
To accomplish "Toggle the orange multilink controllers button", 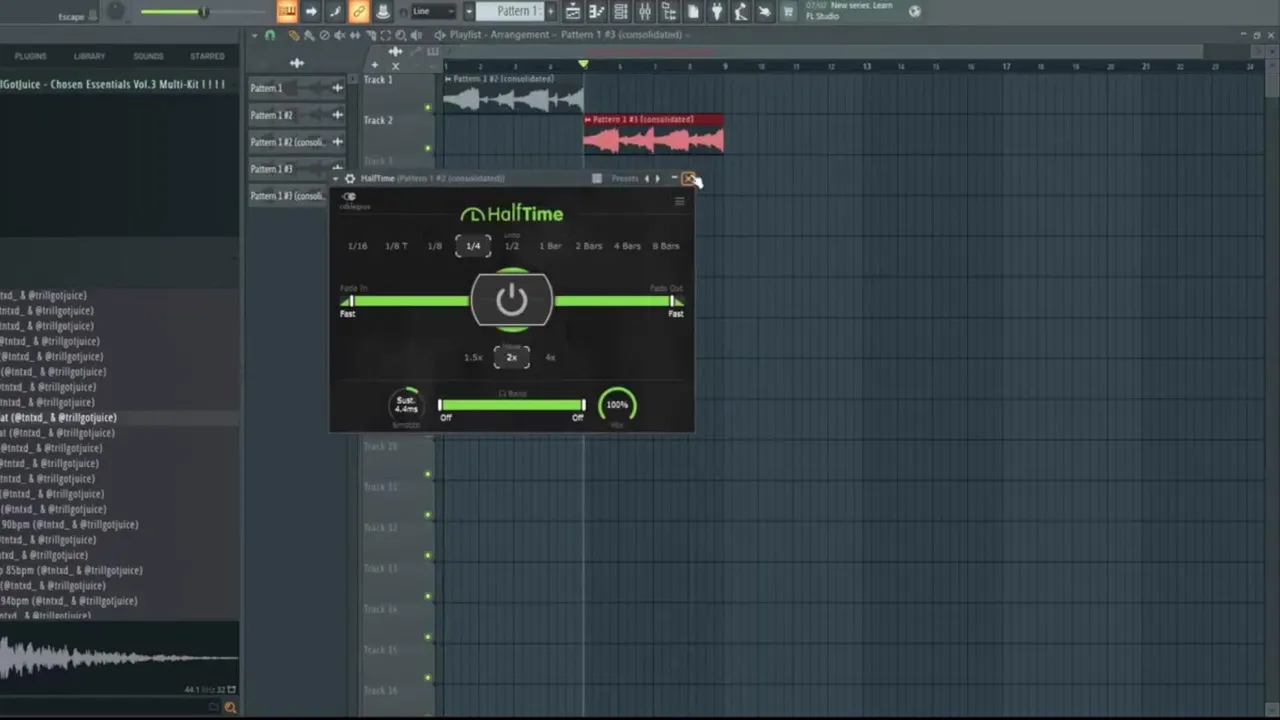I will coord(358,11).
